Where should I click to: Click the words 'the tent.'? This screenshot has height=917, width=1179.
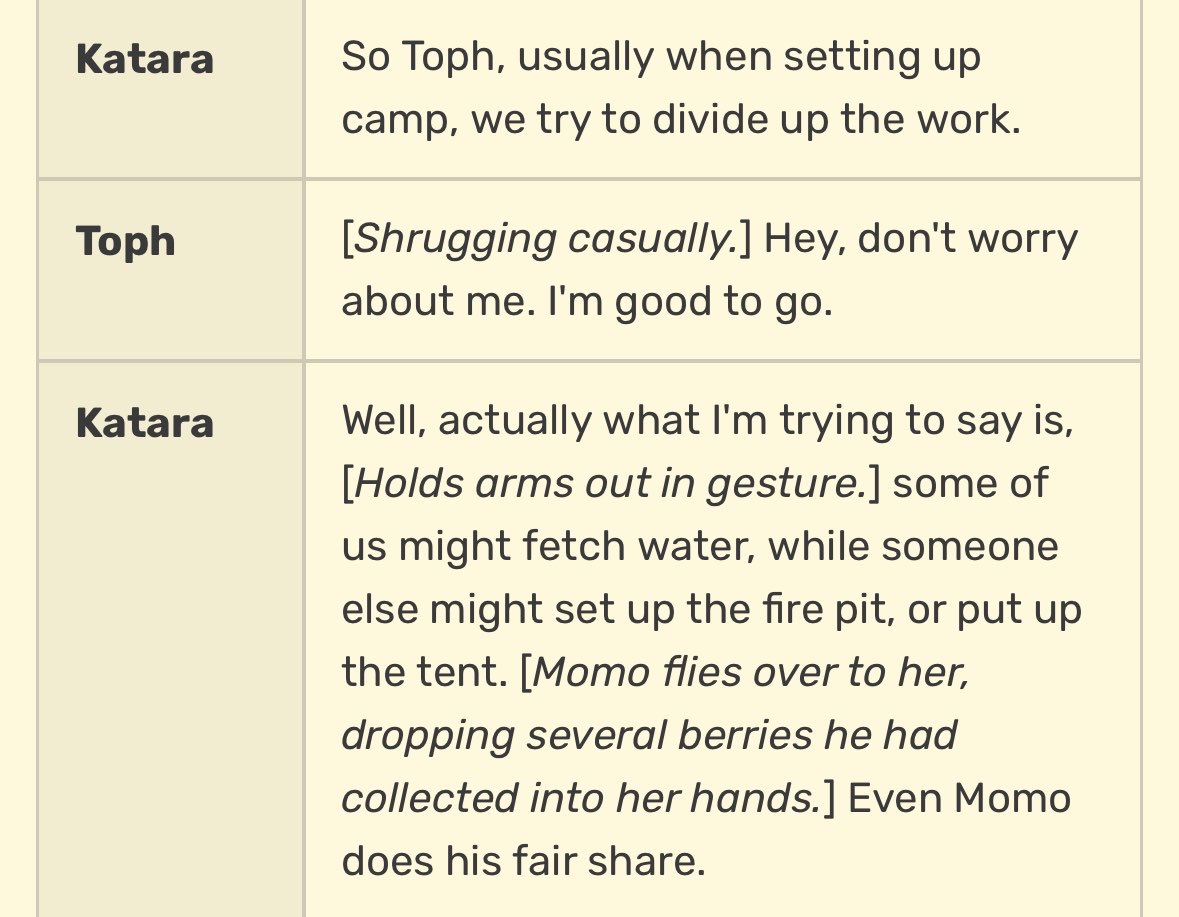(x=425, y=672)
